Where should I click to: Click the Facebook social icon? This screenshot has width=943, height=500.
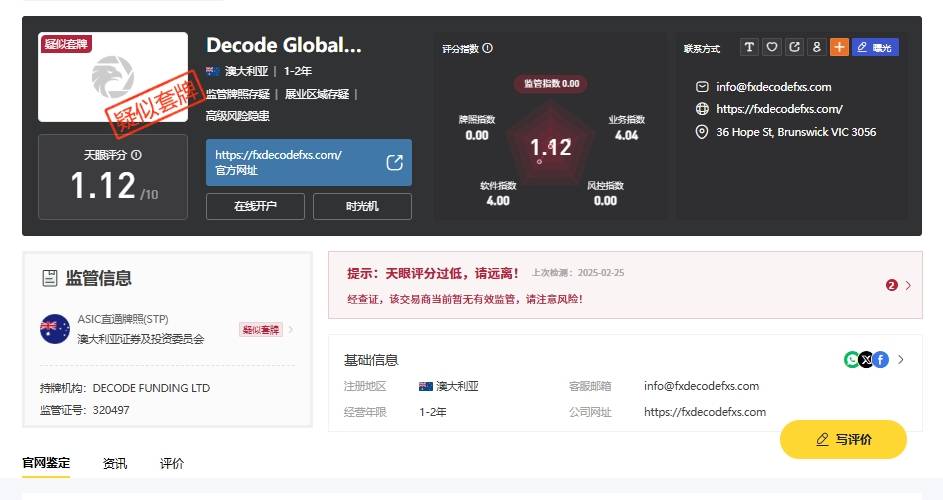tap(880, 360)
